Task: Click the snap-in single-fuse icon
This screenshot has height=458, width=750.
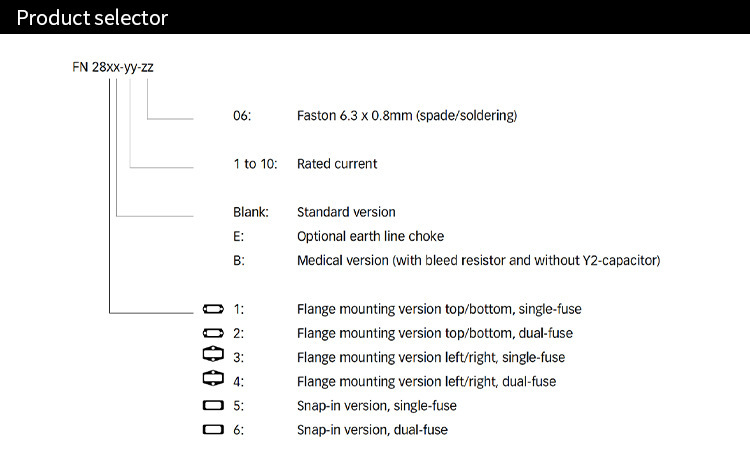Action: (x=213, y=405)
